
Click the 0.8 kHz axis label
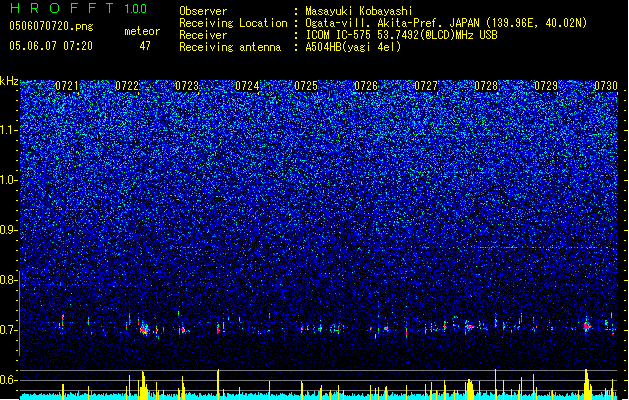coord(9,280)
